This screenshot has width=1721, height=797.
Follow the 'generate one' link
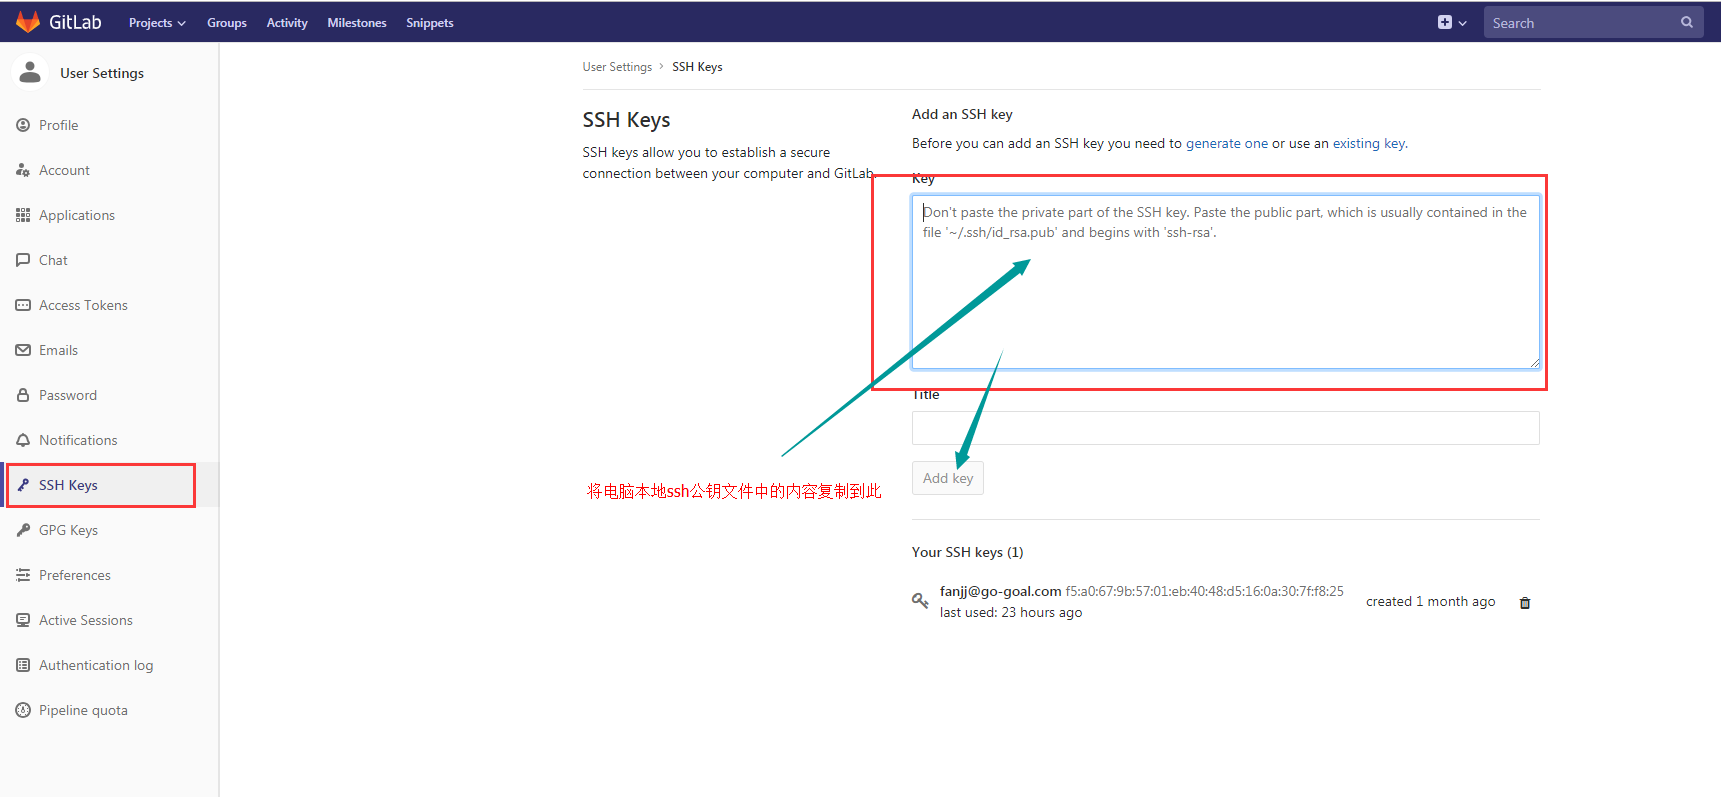pos(1227,143)
